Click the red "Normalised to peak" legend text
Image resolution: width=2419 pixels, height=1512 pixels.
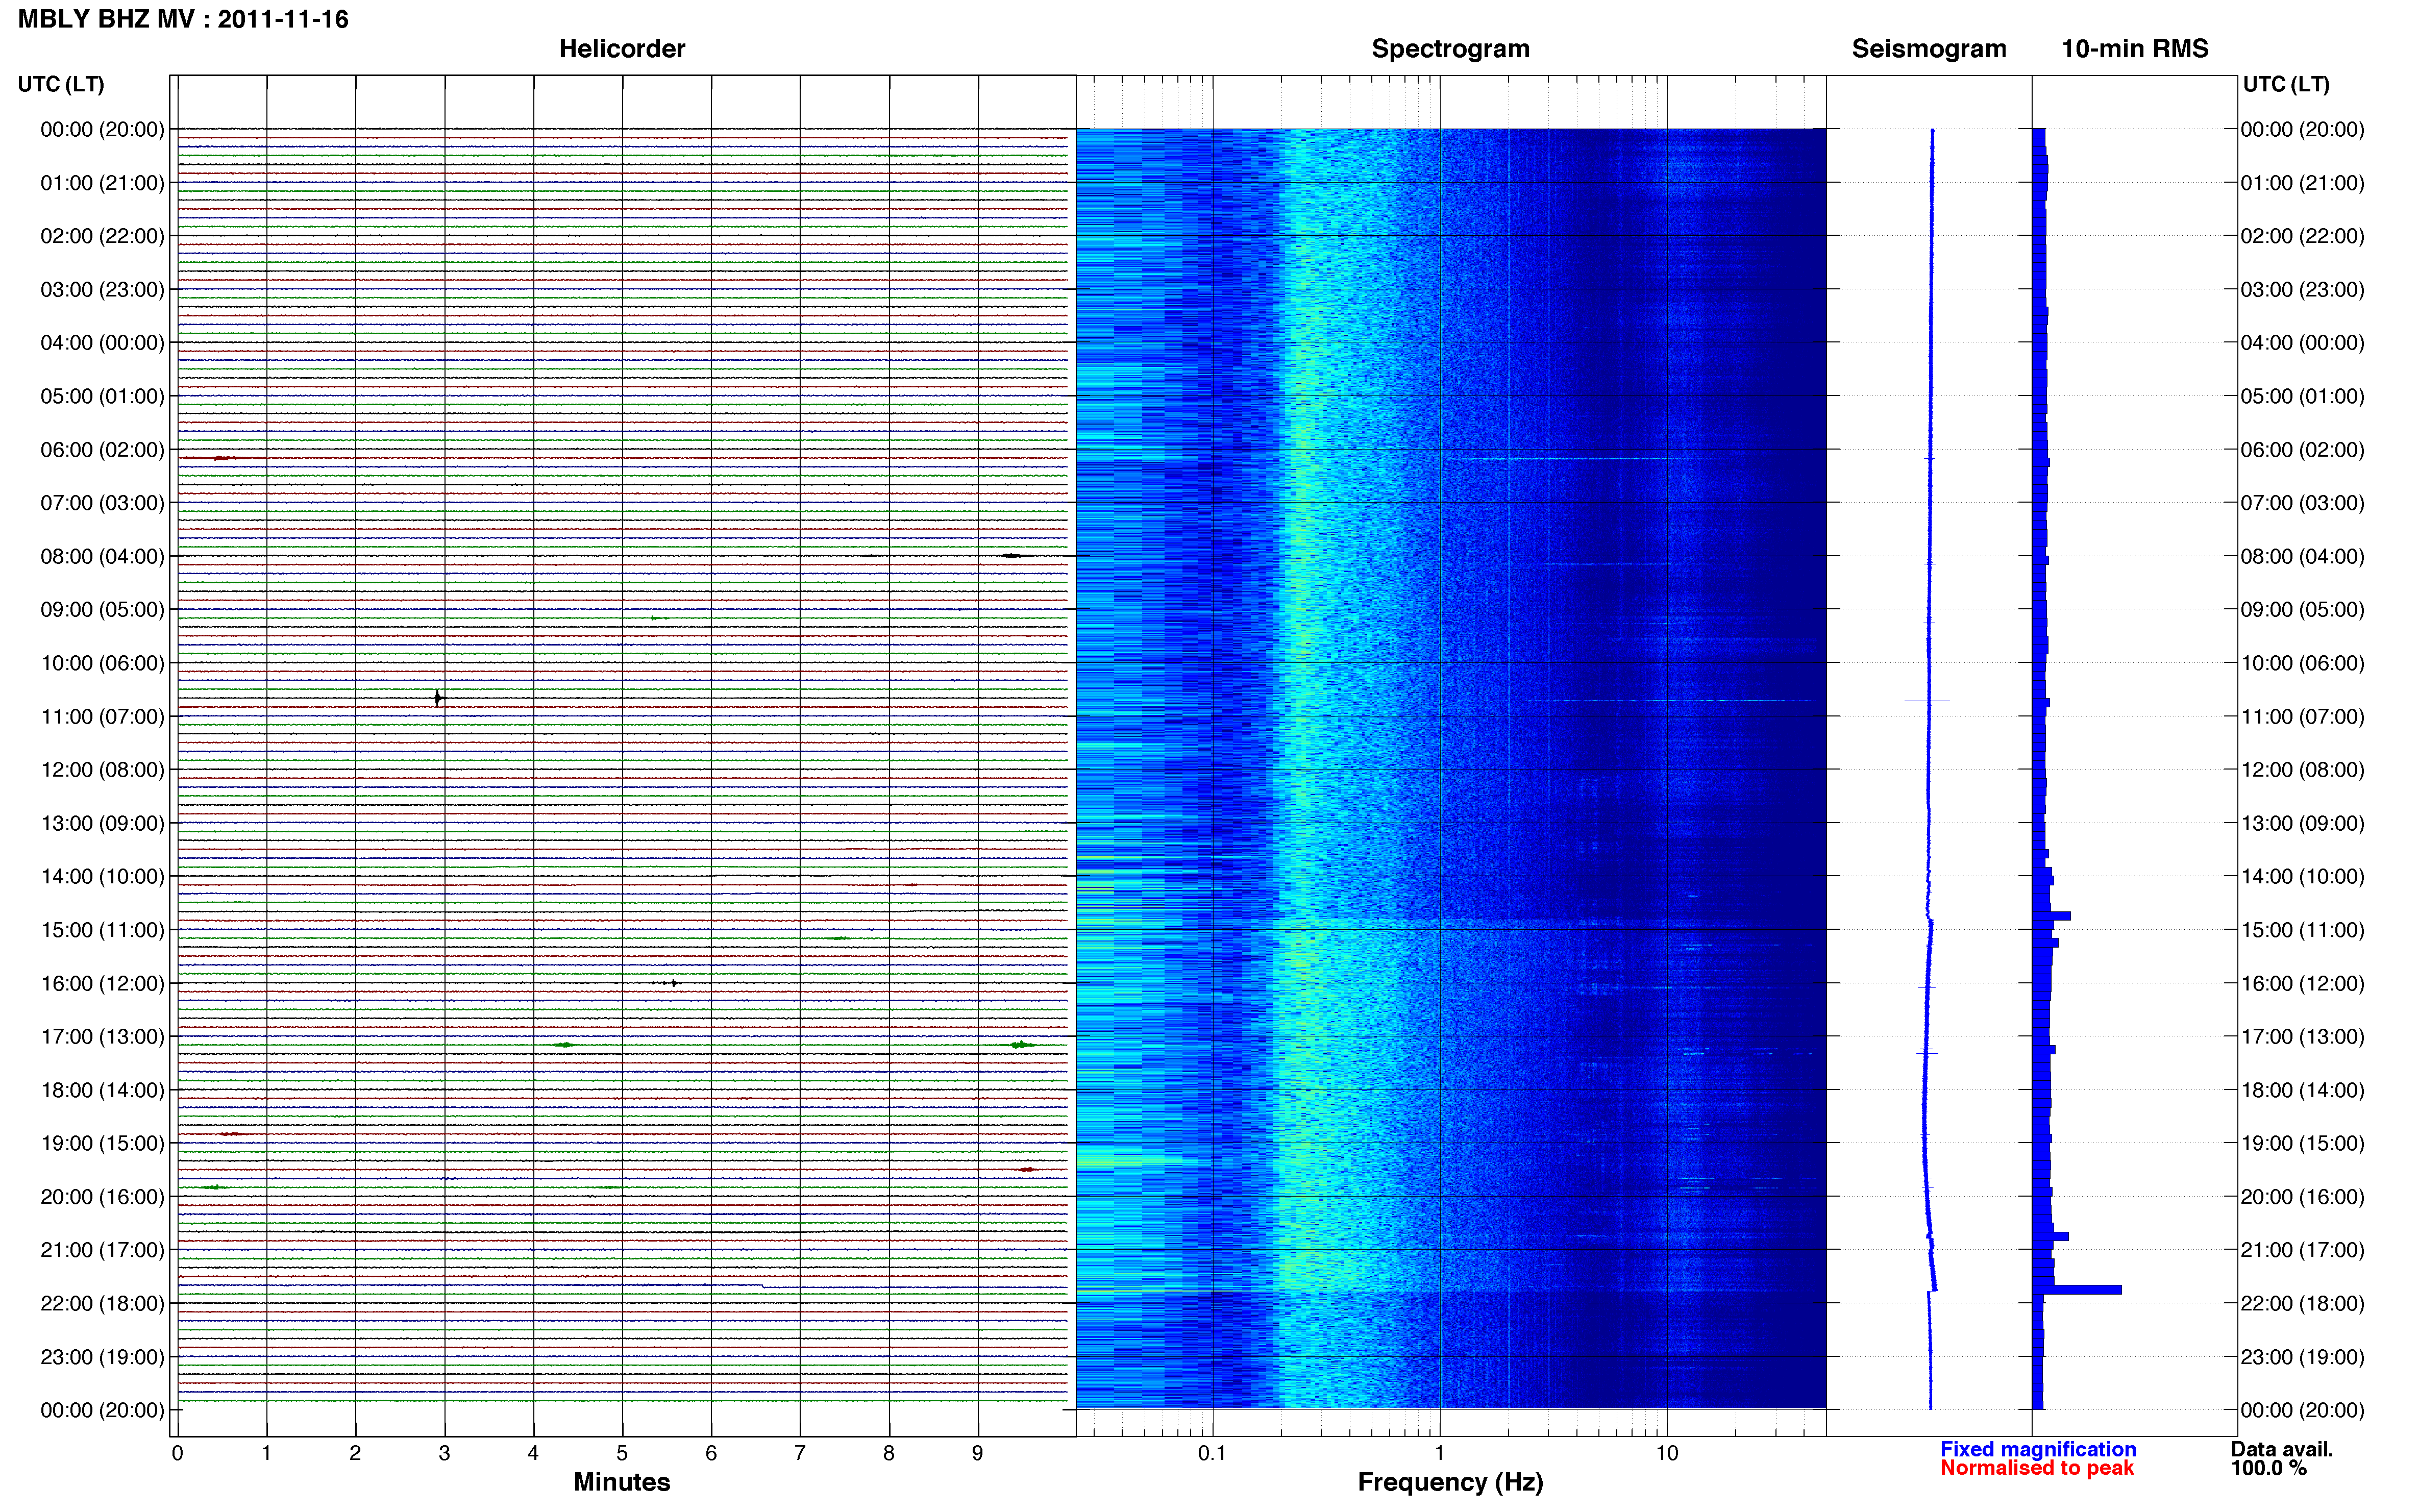coord(2036,1468)
